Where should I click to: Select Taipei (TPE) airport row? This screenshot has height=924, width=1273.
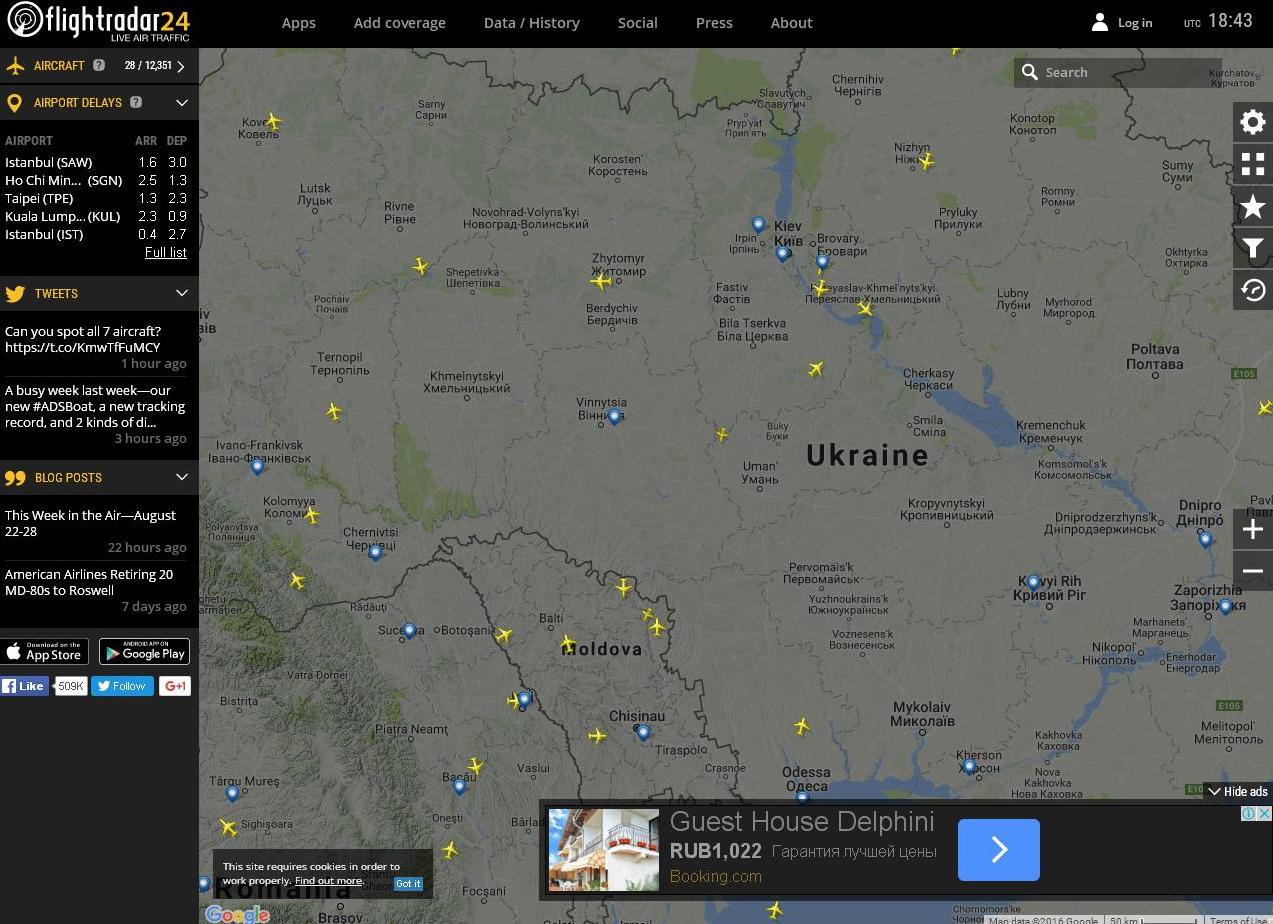[97, 198]
